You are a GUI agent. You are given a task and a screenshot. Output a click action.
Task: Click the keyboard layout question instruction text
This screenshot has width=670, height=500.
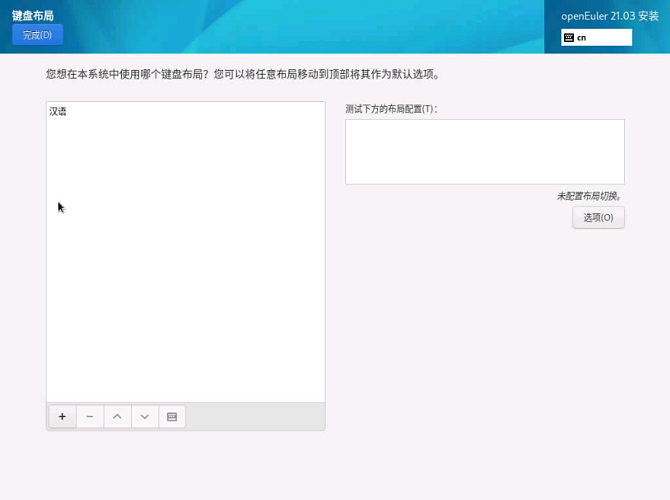(242, 75)
